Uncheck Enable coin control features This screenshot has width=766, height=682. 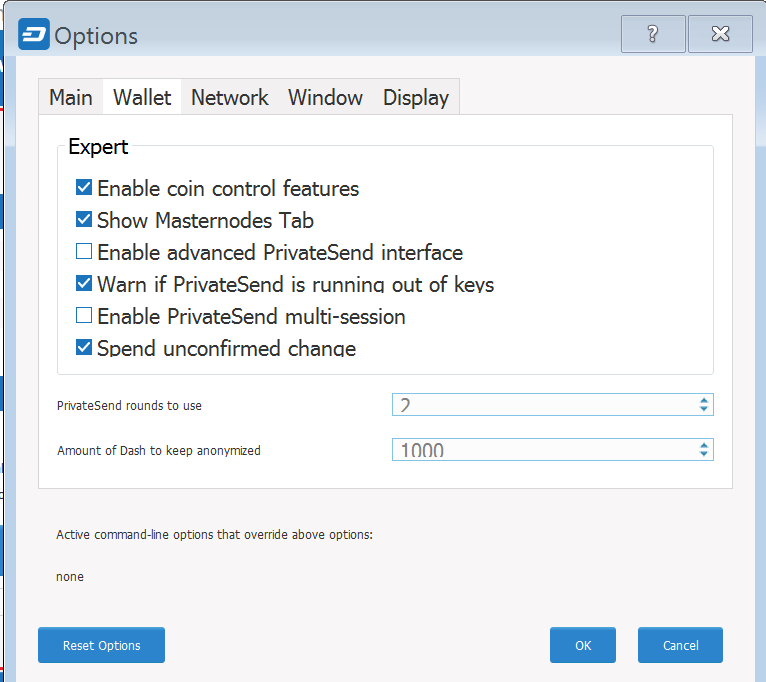[84, 188]
